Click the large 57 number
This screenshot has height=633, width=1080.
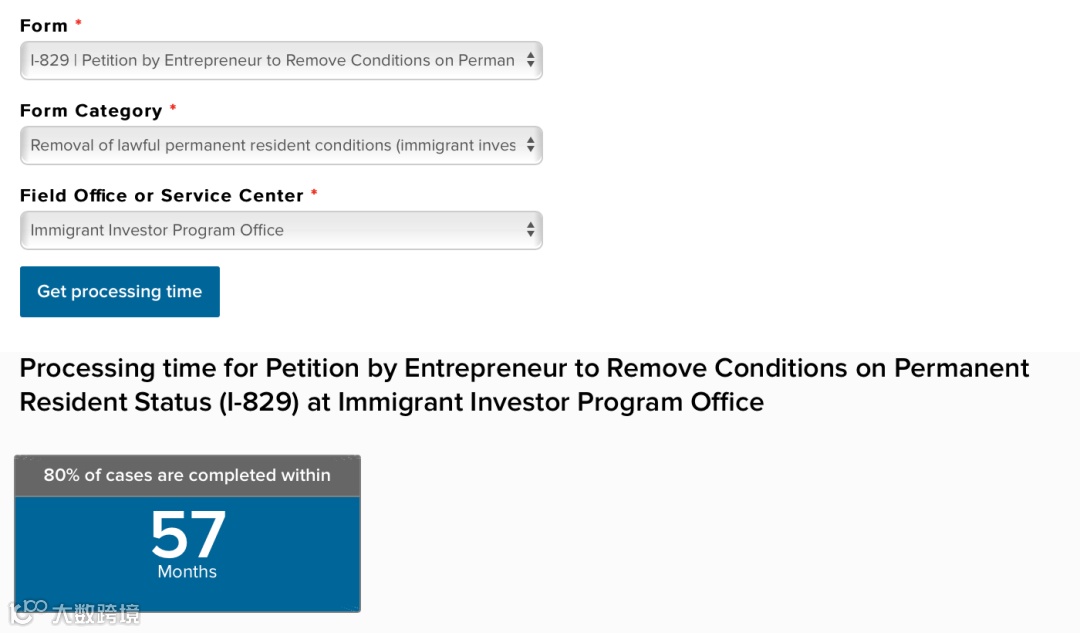pos(188,535)
